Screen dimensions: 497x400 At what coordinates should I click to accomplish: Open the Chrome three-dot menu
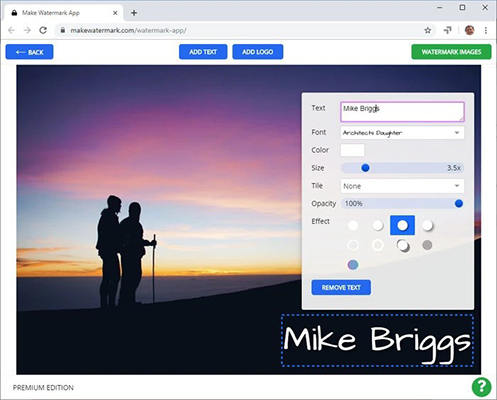[x=486, y=30]
